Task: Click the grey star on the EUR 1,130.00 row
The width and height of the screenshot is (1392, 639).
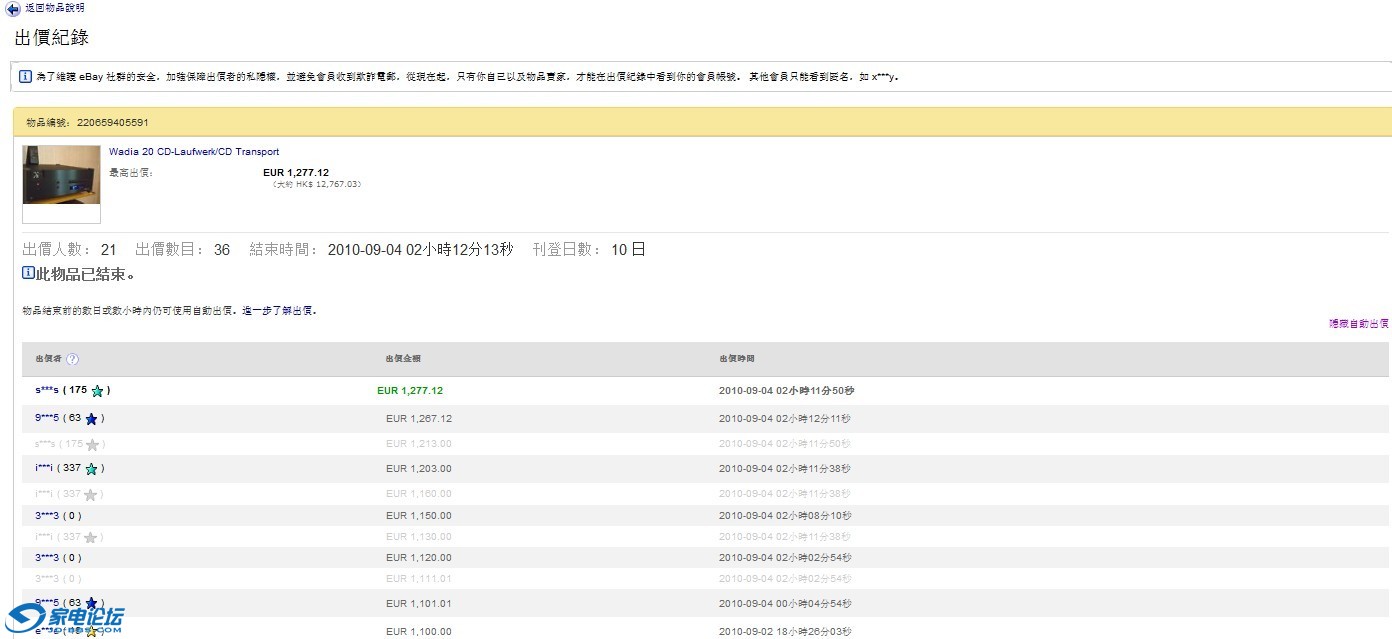Action: click(x=91, y=538)
